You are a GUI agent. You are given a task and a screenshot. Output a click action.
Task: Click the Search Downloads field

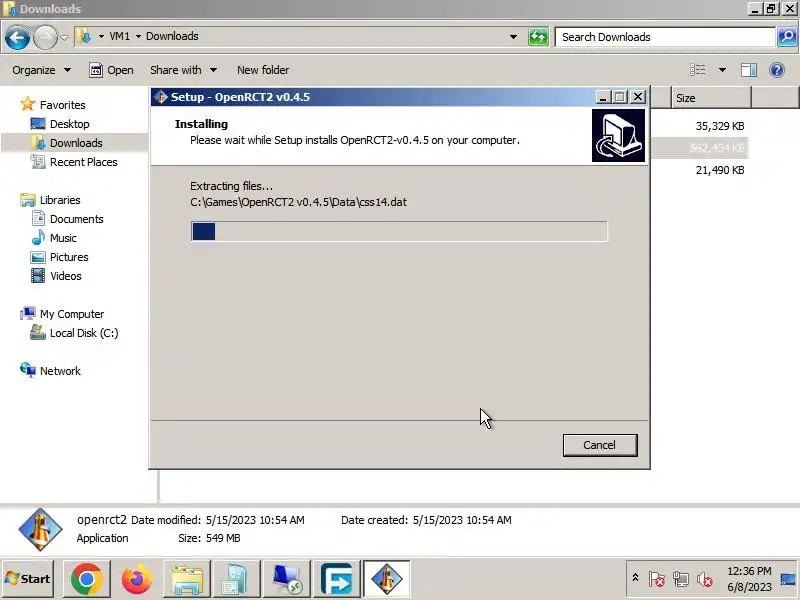(x=665, y=37)
